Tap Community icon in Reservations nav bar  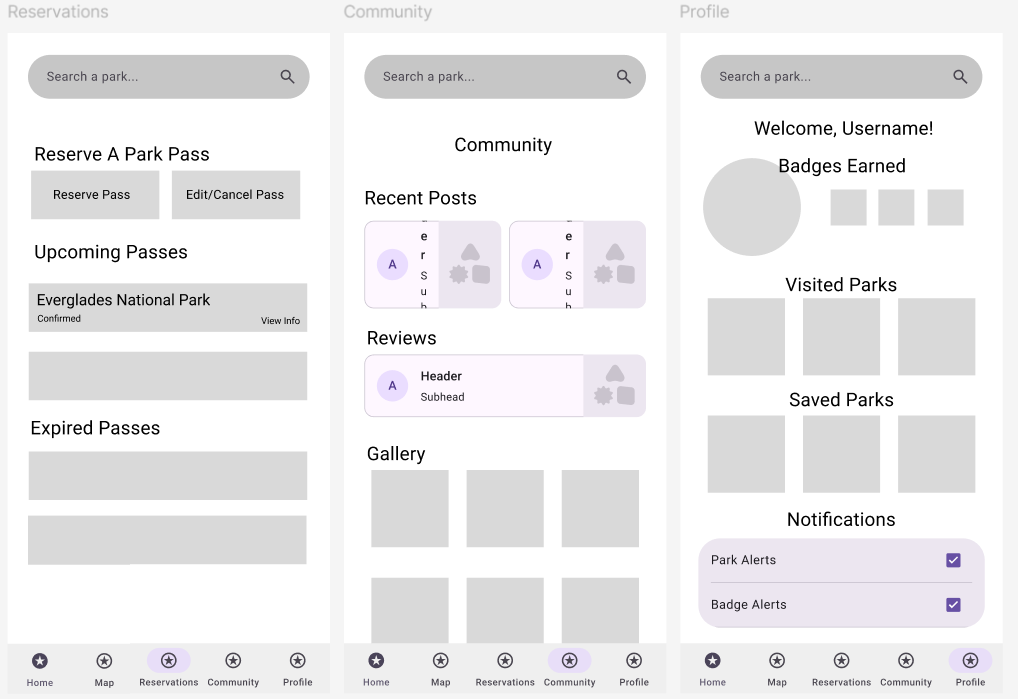click(x=233, y=661)
